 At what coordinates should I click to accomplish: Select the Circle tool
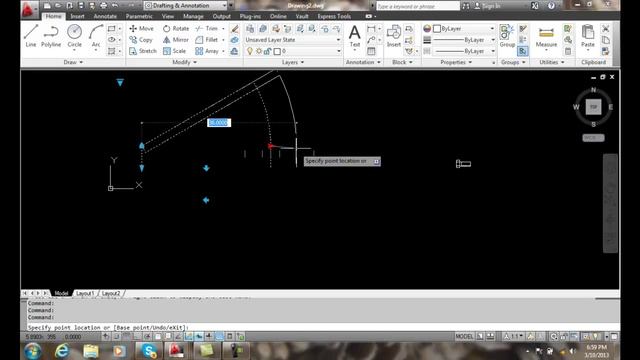[x=74, y=36]
